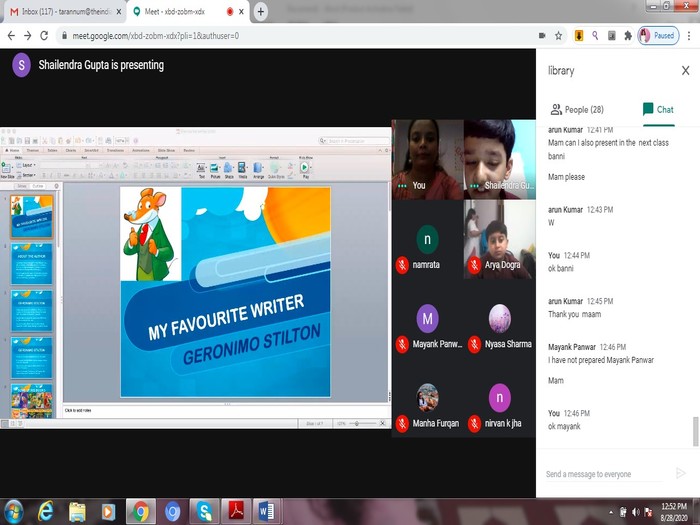The width and height of the screenshot is (700, 525).
Task: Click the browser address bar URL
Action: pos(156,36)
